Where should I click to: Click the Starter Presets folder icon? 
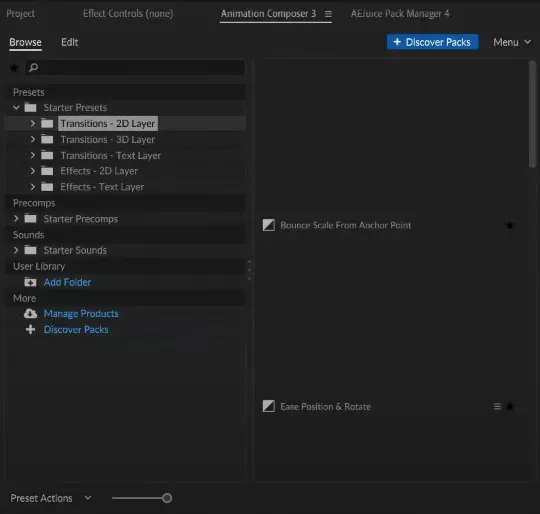(x=30, y=107)
